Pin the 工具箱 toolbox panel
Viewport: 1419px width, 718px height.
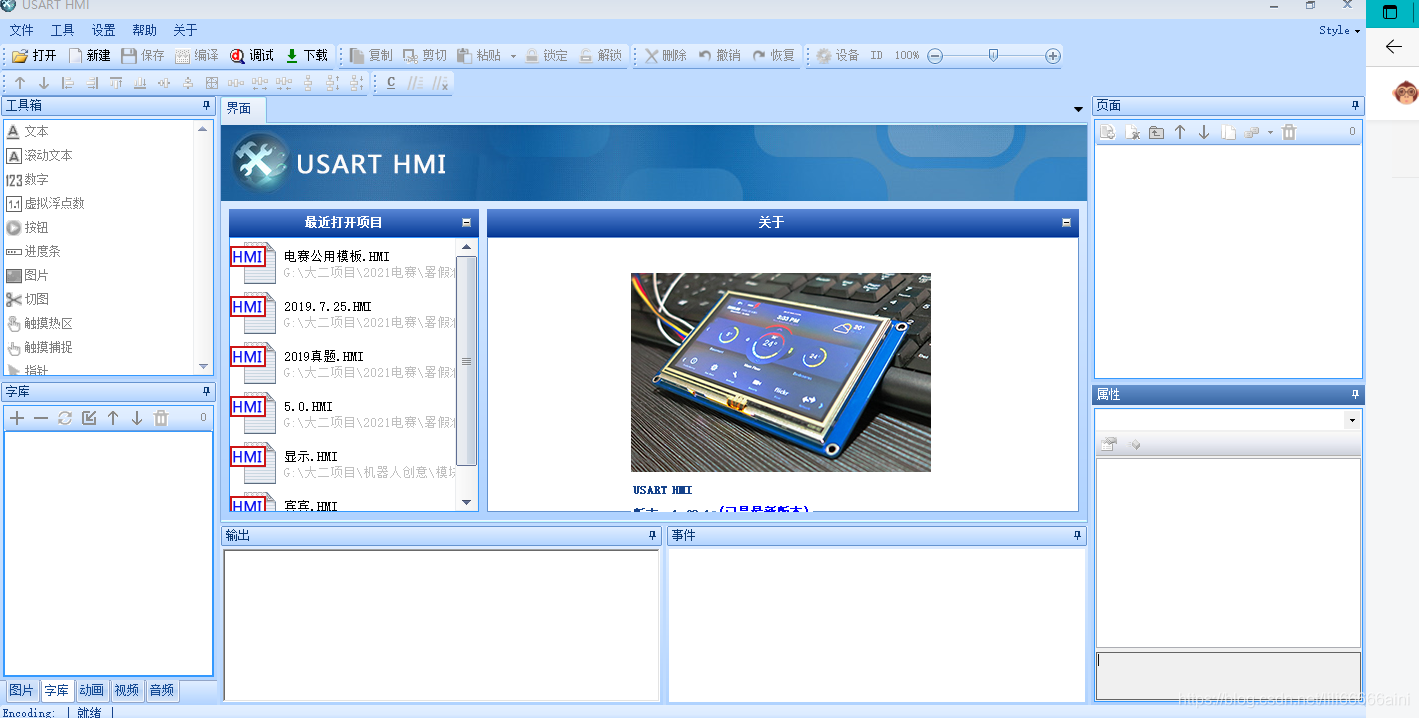pyautogui.click(x=206, y=105)
